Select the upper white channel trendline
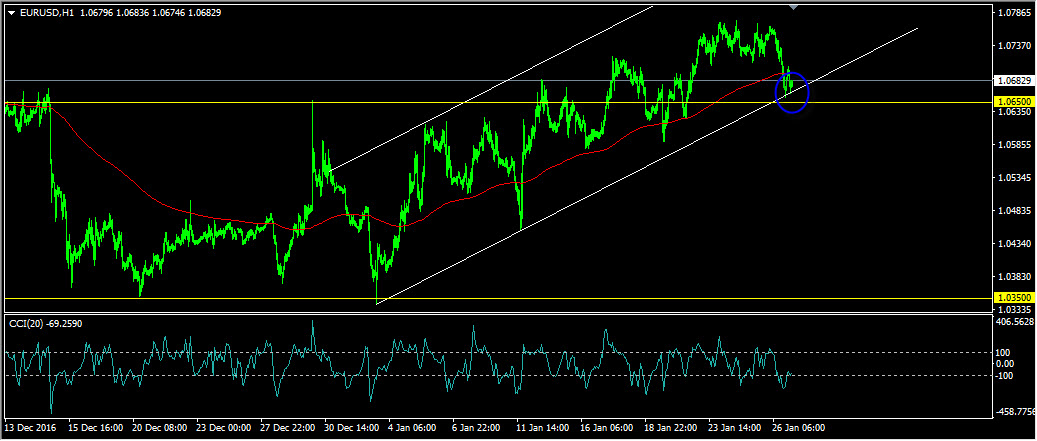Viewport: 1037px width, 441px height. [x=489, y=89]
